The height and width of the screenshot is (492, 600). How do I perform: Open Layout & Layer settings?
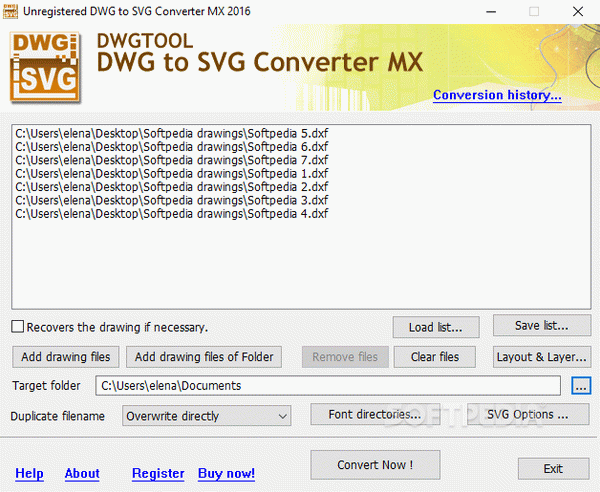pos(542,357)
